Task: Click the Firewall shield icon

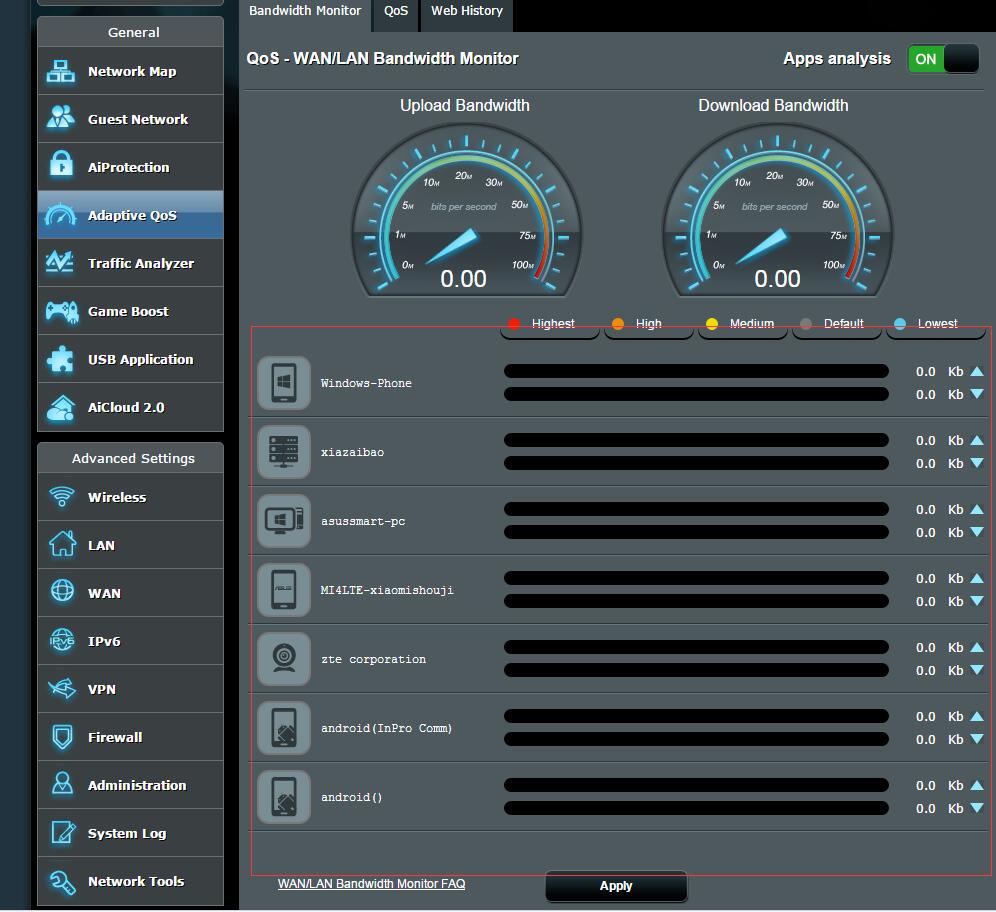Action: pyautogui.click(x=62, y=737)
